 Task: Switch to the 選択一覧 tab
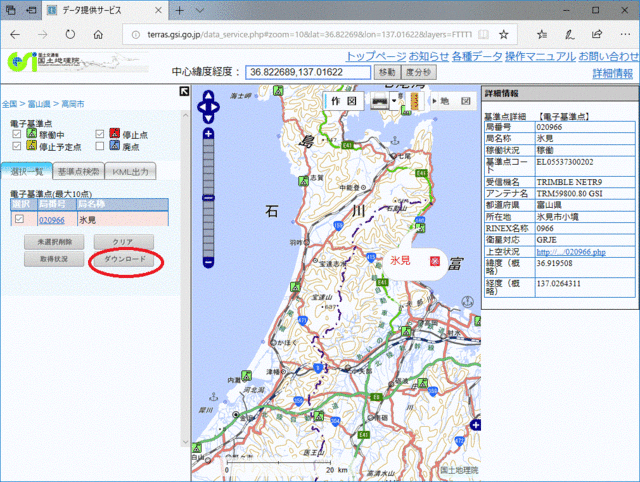27,171
